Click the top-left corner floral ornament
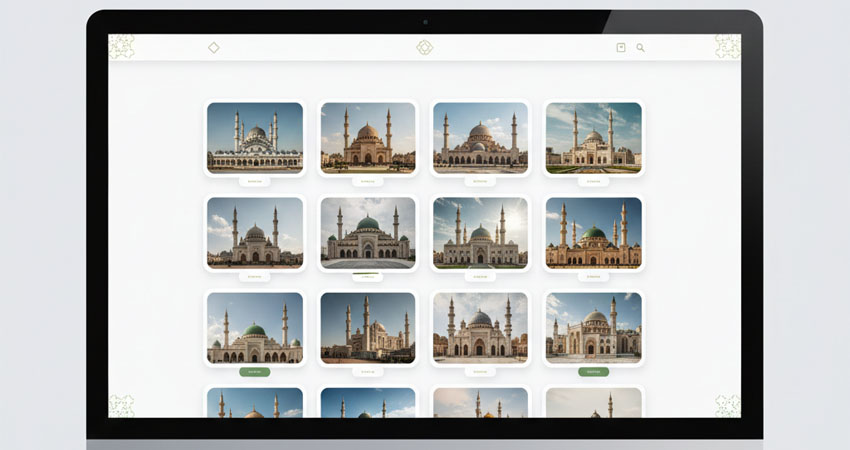 [121, 47]
